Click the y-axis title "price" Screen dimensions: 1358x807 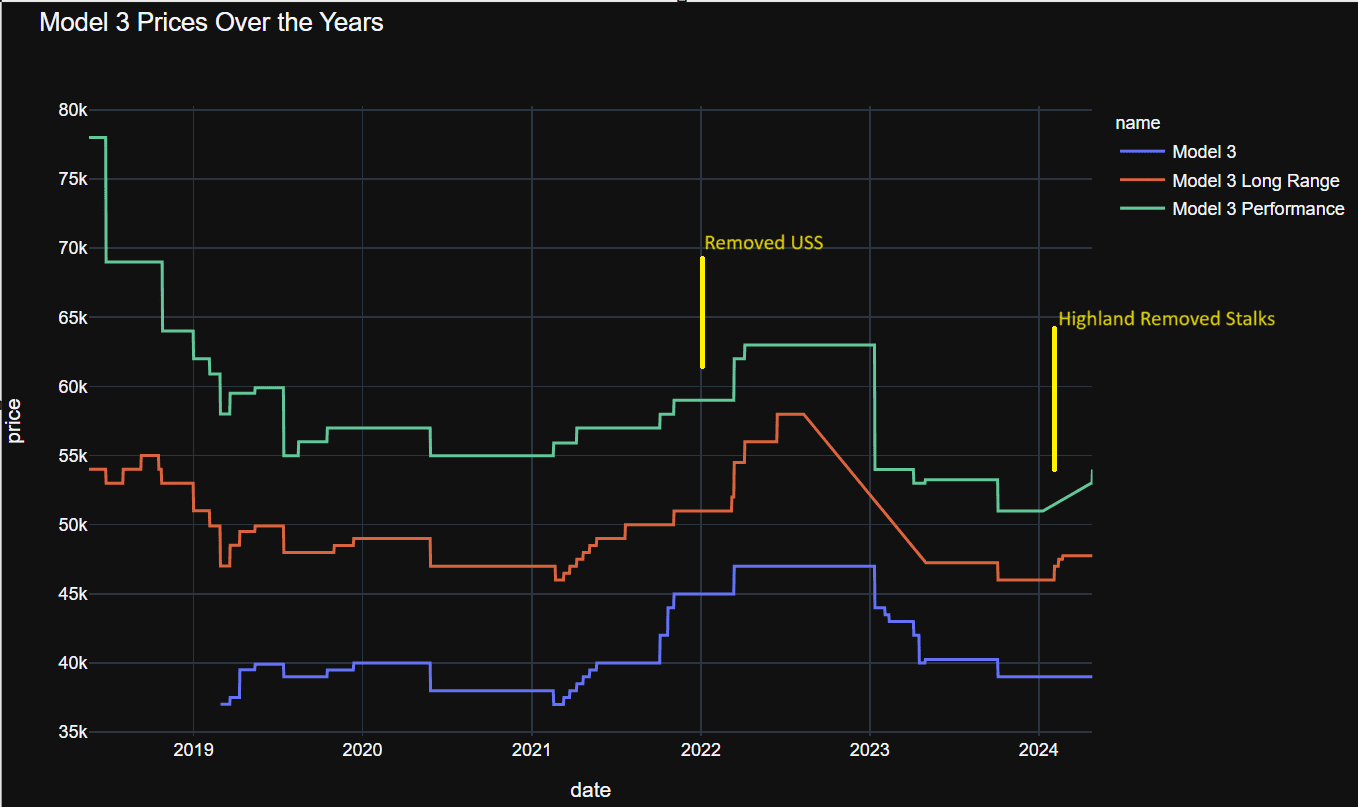pos(16,421)
